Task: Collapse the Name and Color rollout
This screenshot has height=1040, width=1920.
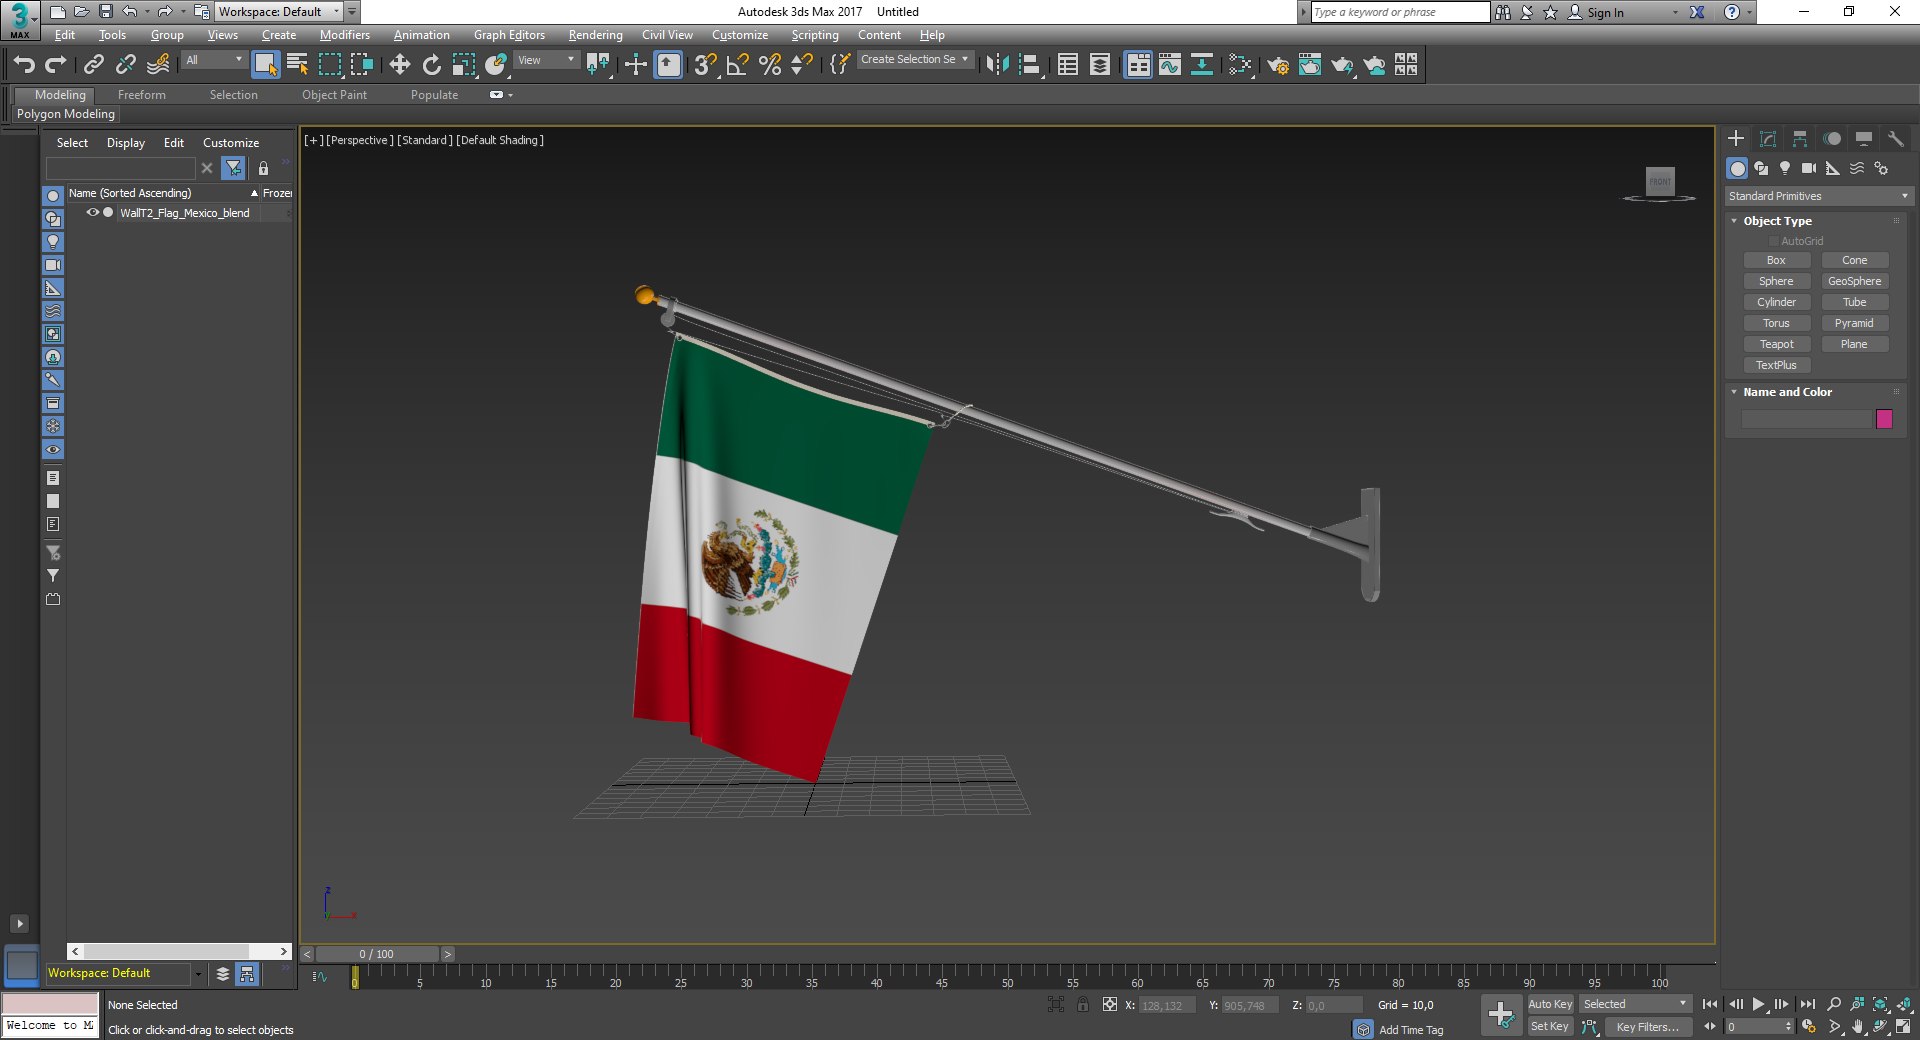Action: (x=1787, y=392)
